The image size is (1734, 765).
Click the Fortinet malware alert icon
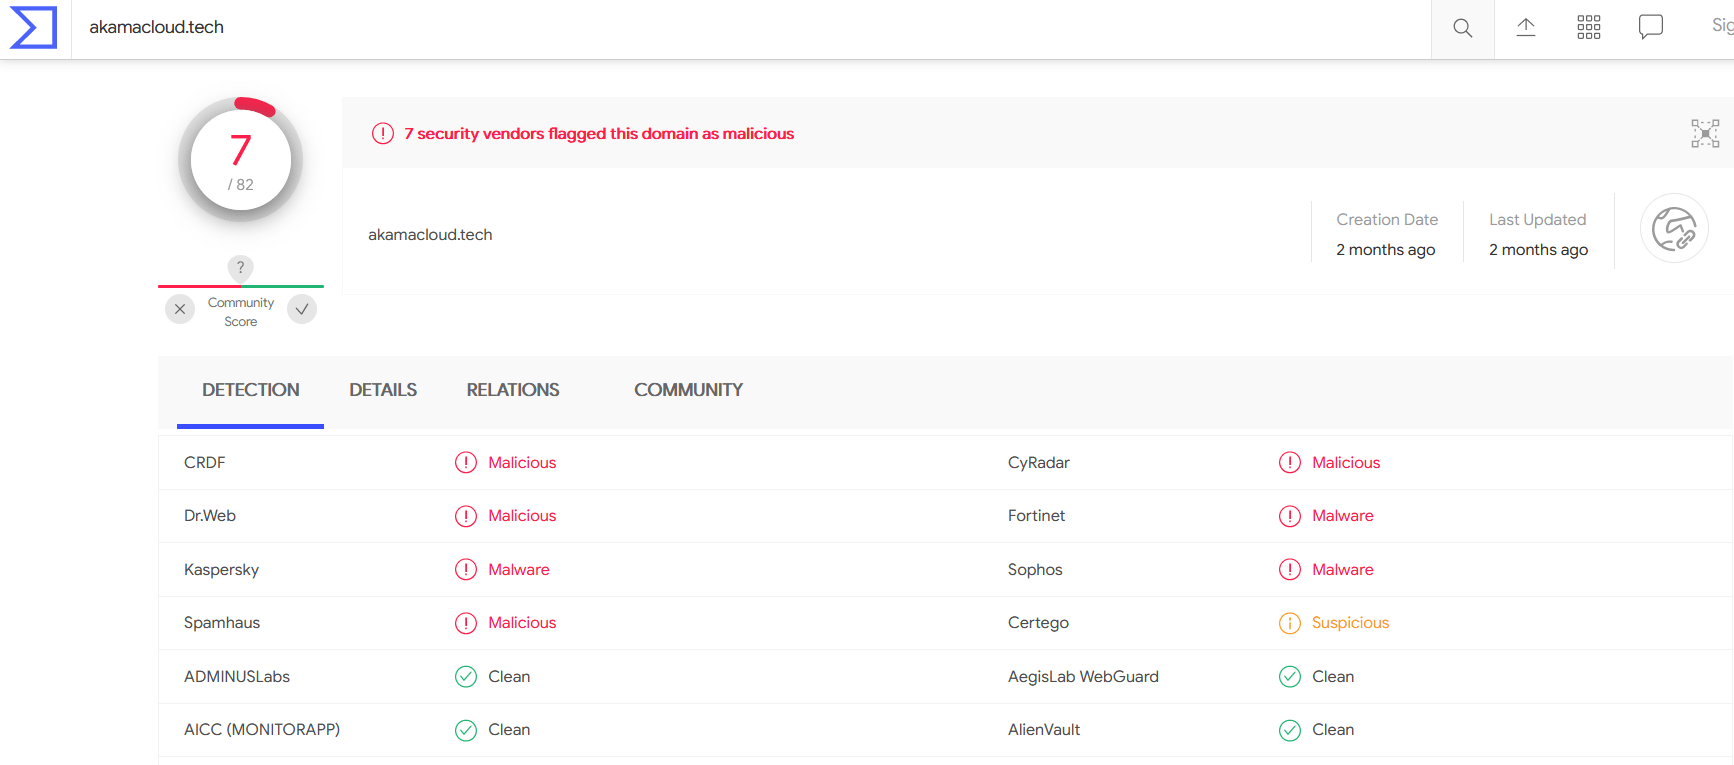(1290, 516)
